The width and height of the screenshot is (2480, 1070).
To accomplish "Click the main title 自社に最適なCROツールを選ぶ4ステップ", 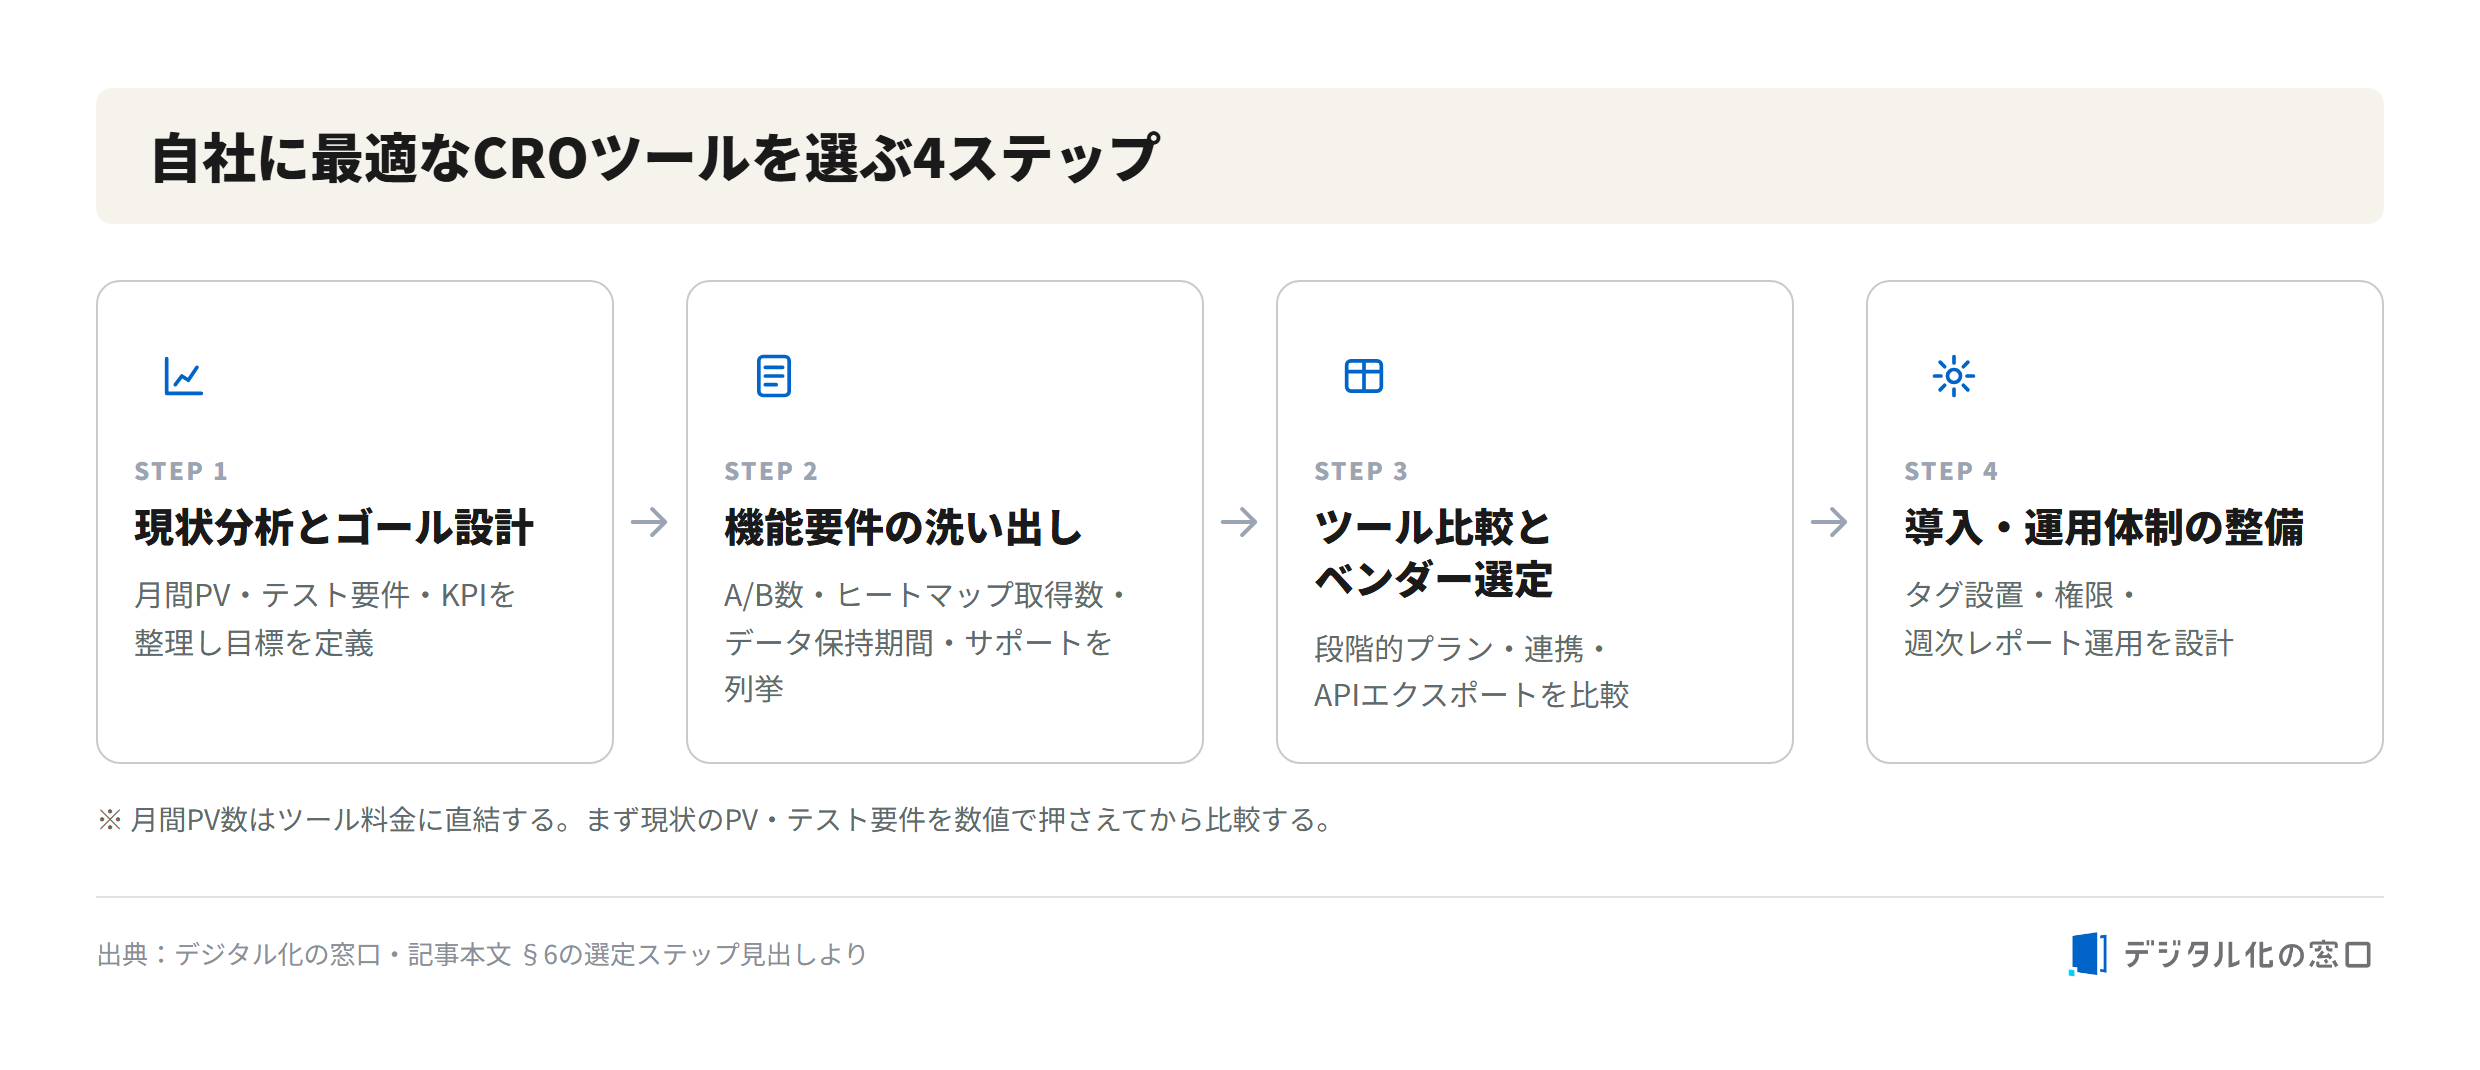I will pos(655,158).
